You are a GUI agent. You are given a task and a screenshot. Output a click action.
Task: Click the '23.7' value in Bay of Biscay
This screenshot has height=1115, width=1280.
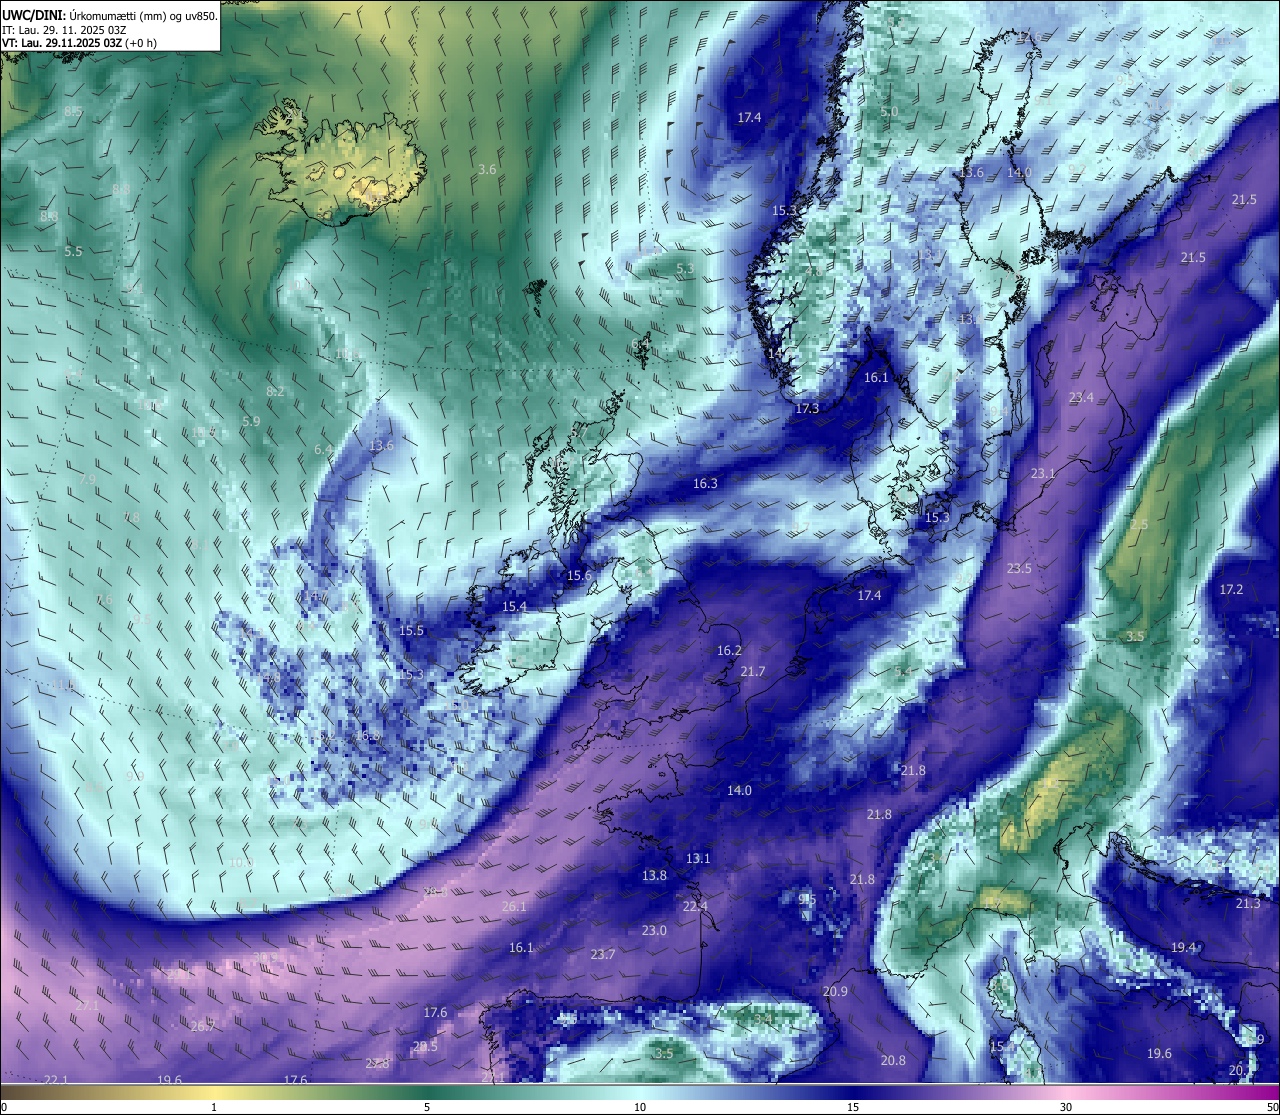(603, 954)
